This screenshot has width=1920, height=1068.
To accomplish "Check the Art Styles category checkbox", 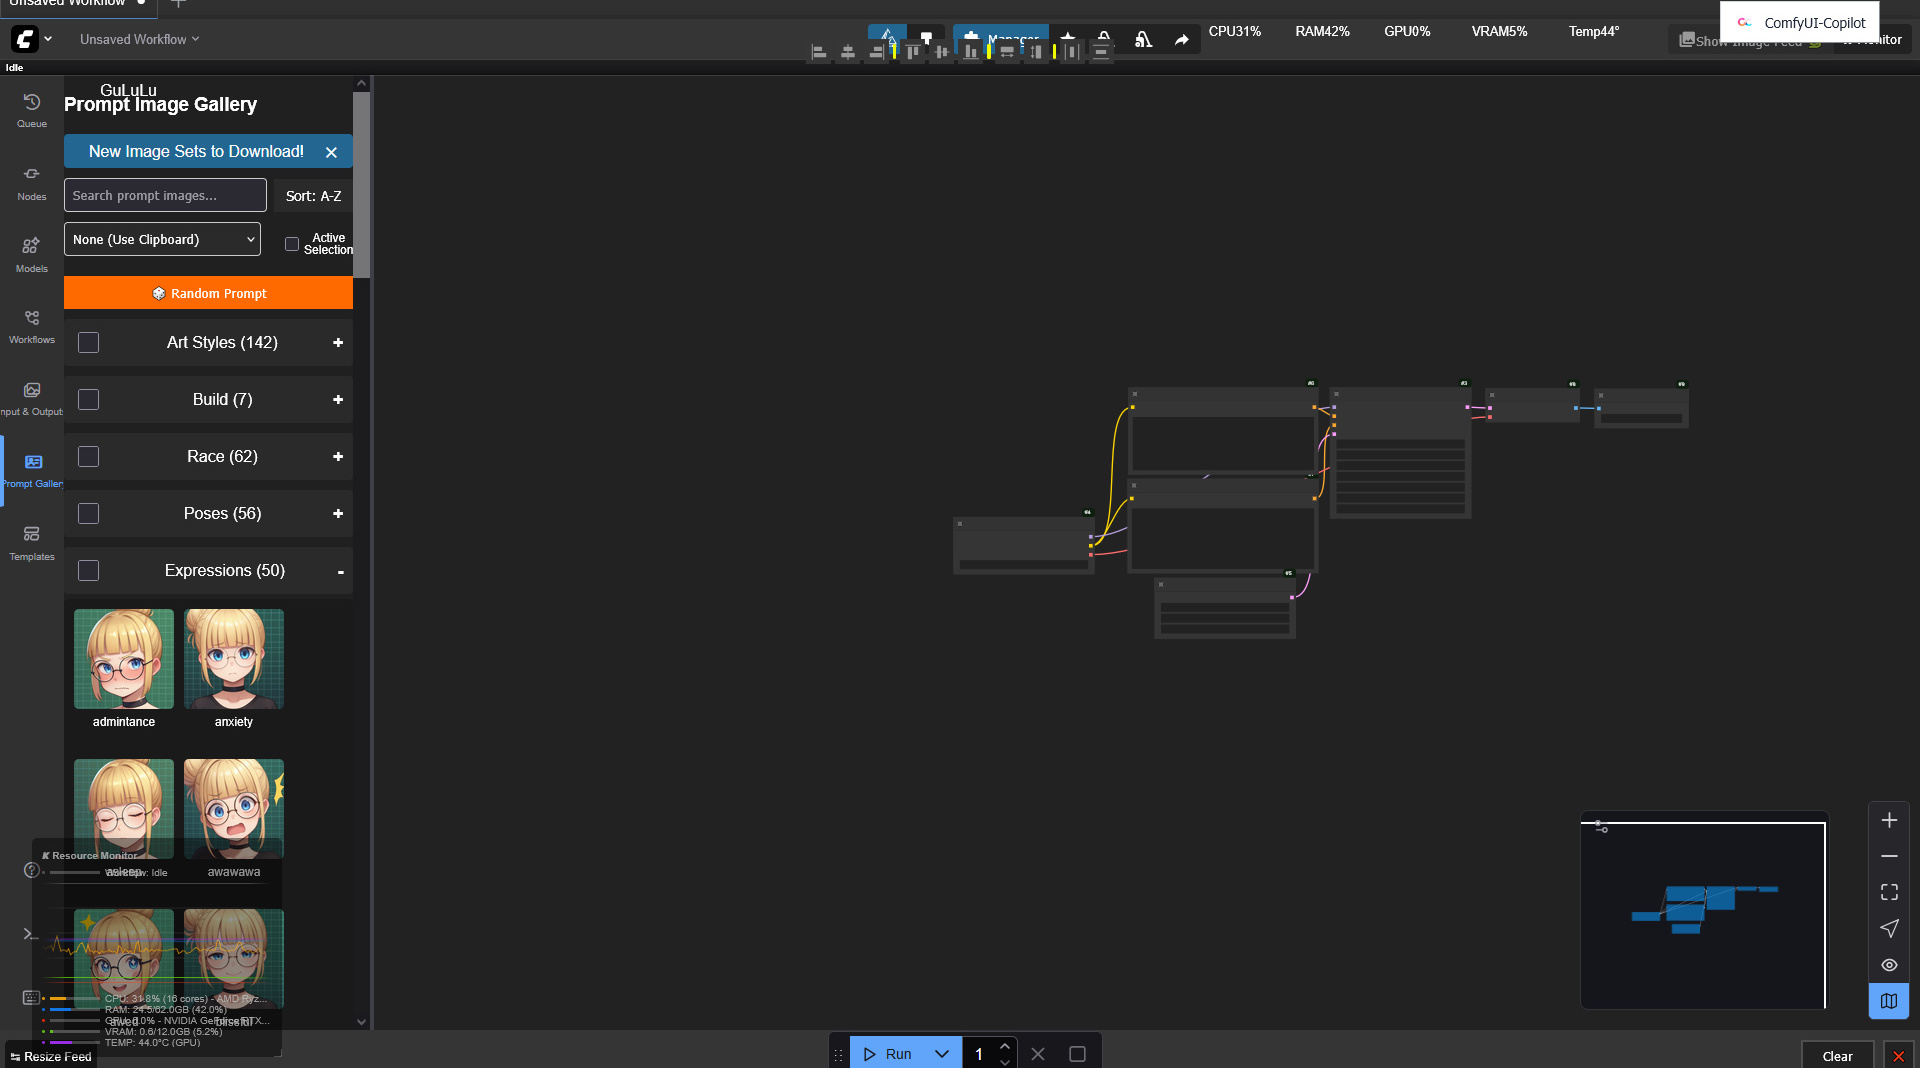I will (x=89, y=343).
